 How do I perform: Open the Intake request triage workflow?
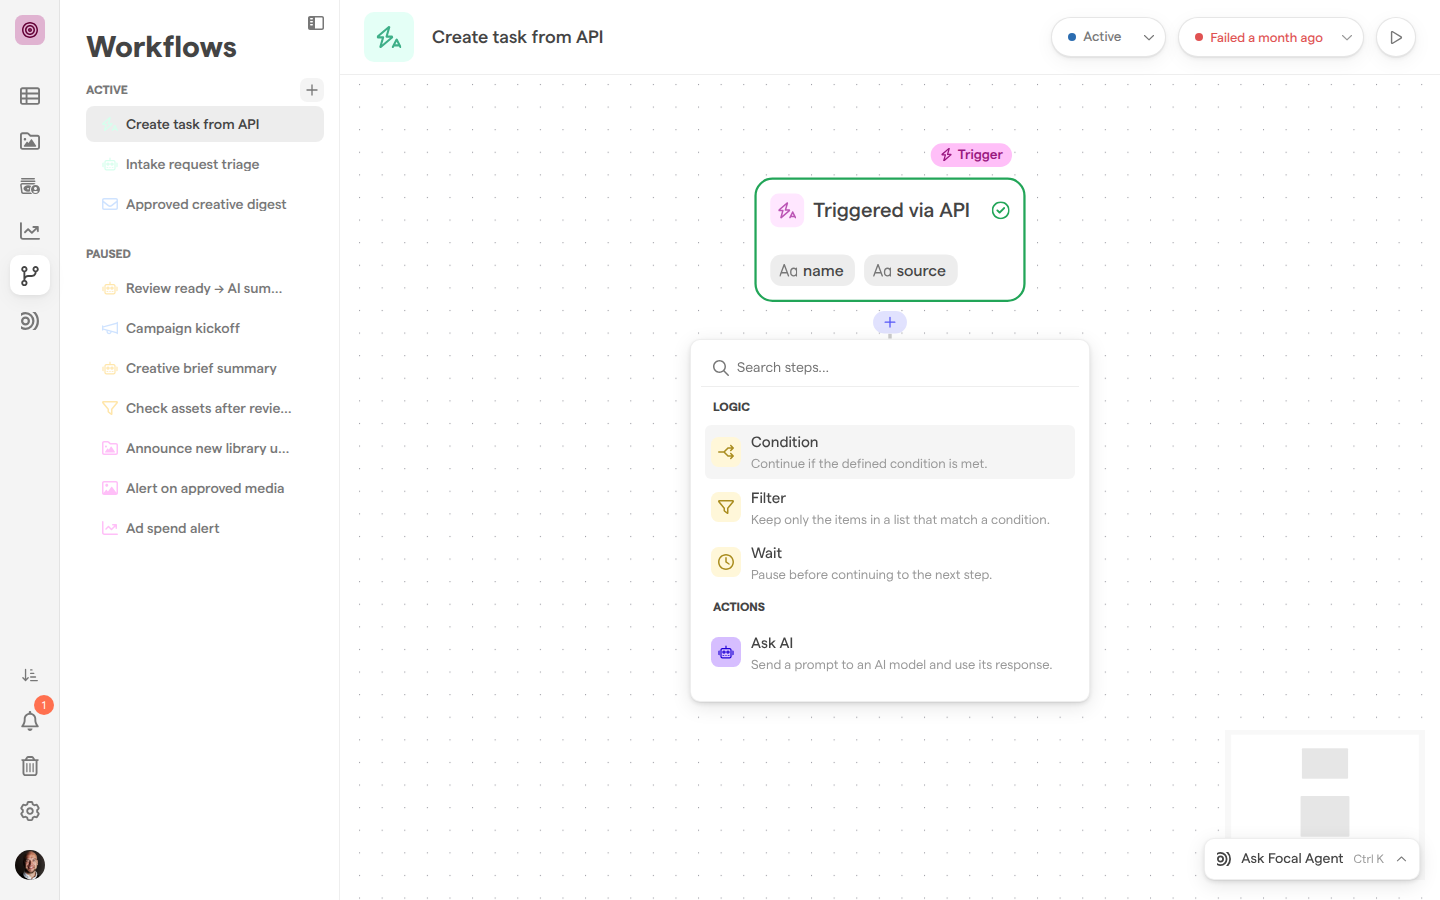pos(205,164)
